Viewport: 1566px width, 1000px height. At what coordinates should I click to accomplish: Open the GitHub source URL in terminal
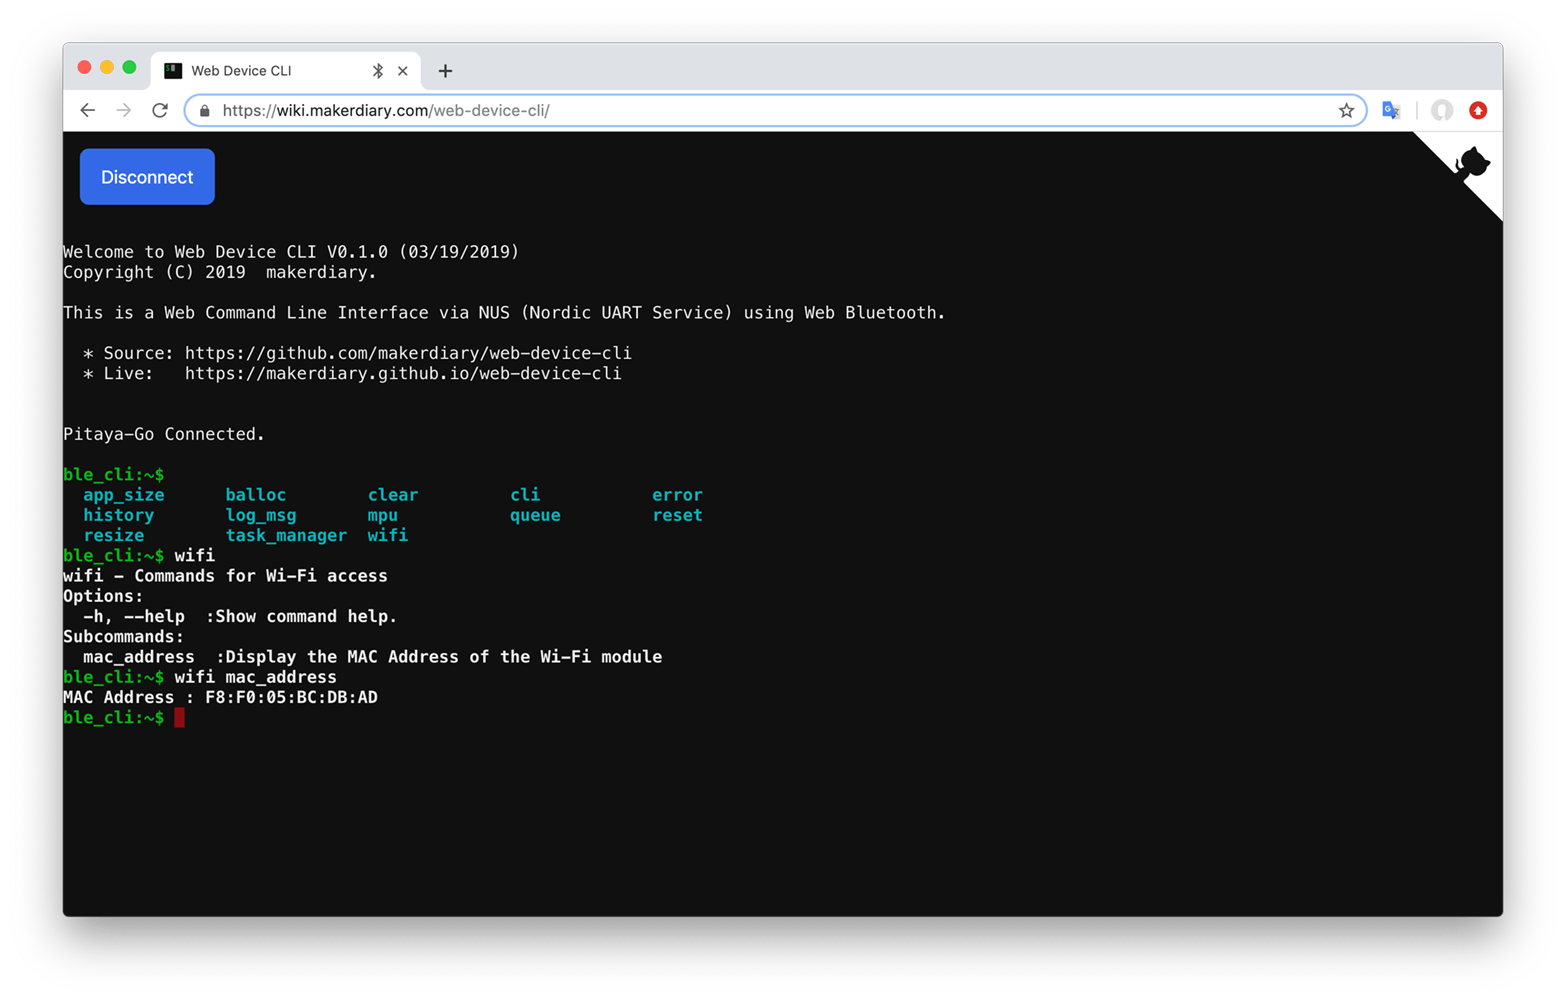(x=408, y=353)
